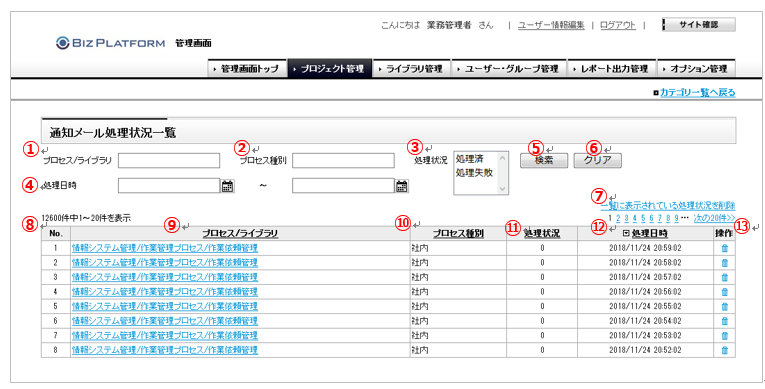Screen dimensions: 765x389
Task: Open row 5 情報システム管理 process link
Action: (x=165, y=307)
